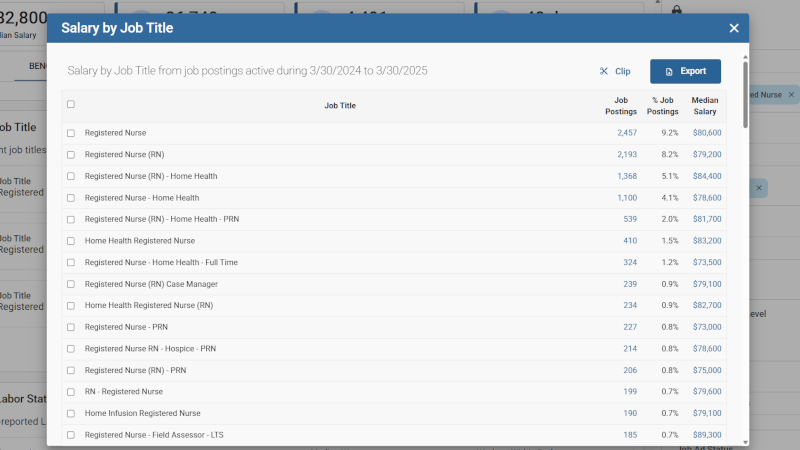
Task: Click the 9.2% job postings cell
Action: pyautogui.click(x=670, y=133)
